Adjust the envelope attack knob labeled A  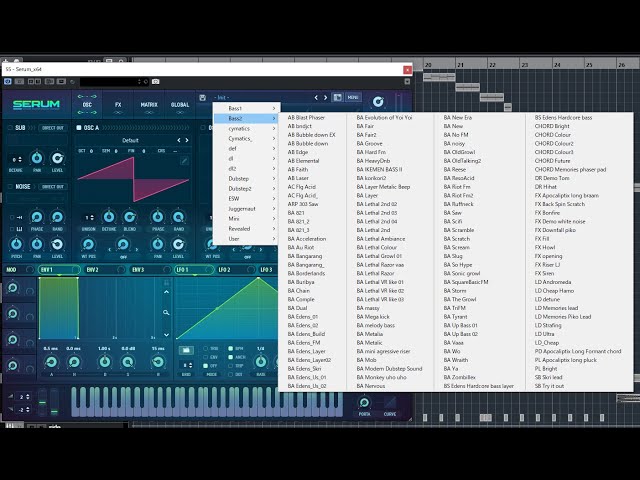(x=51, y=362)
